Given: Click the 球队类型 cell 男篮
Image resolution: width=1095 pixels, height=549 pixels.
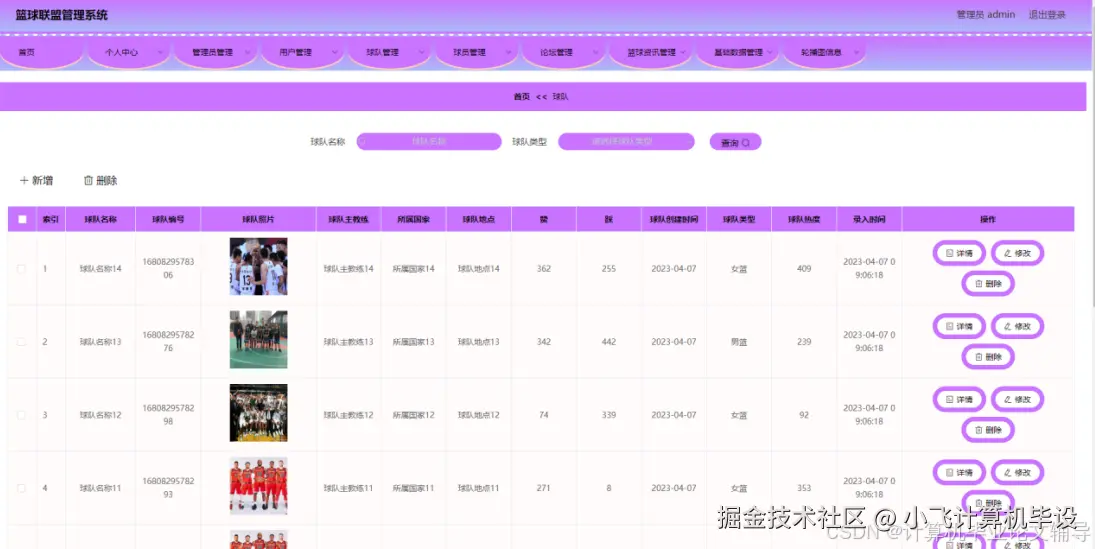Looking at the screenshot, I should [739, 342].
